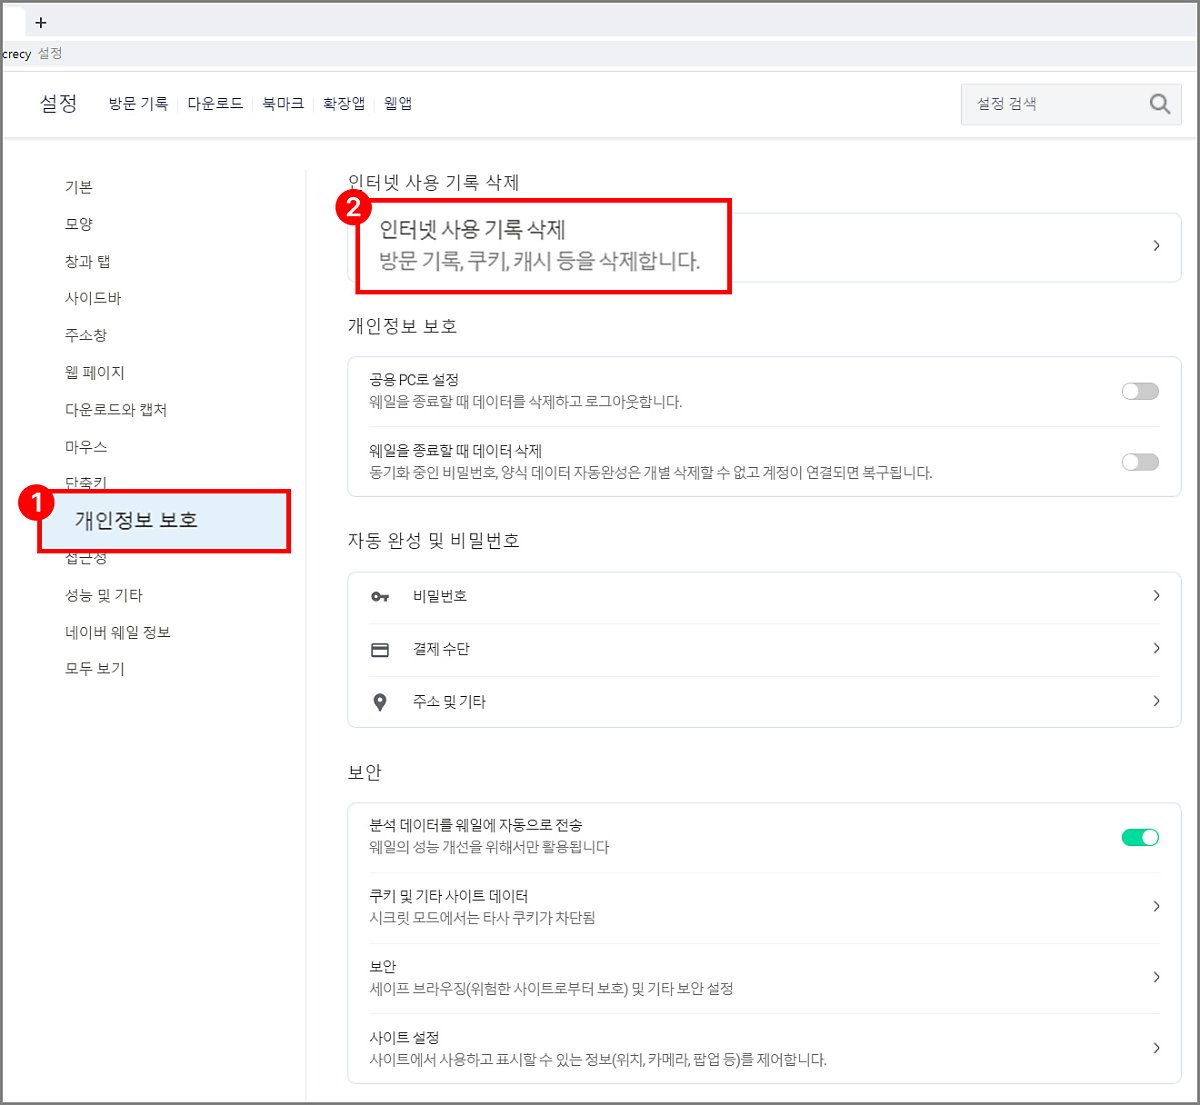Enable the 공용 PC로 설정 toggle
Screen dimensions: 1200x1105
pos(1139,391)
